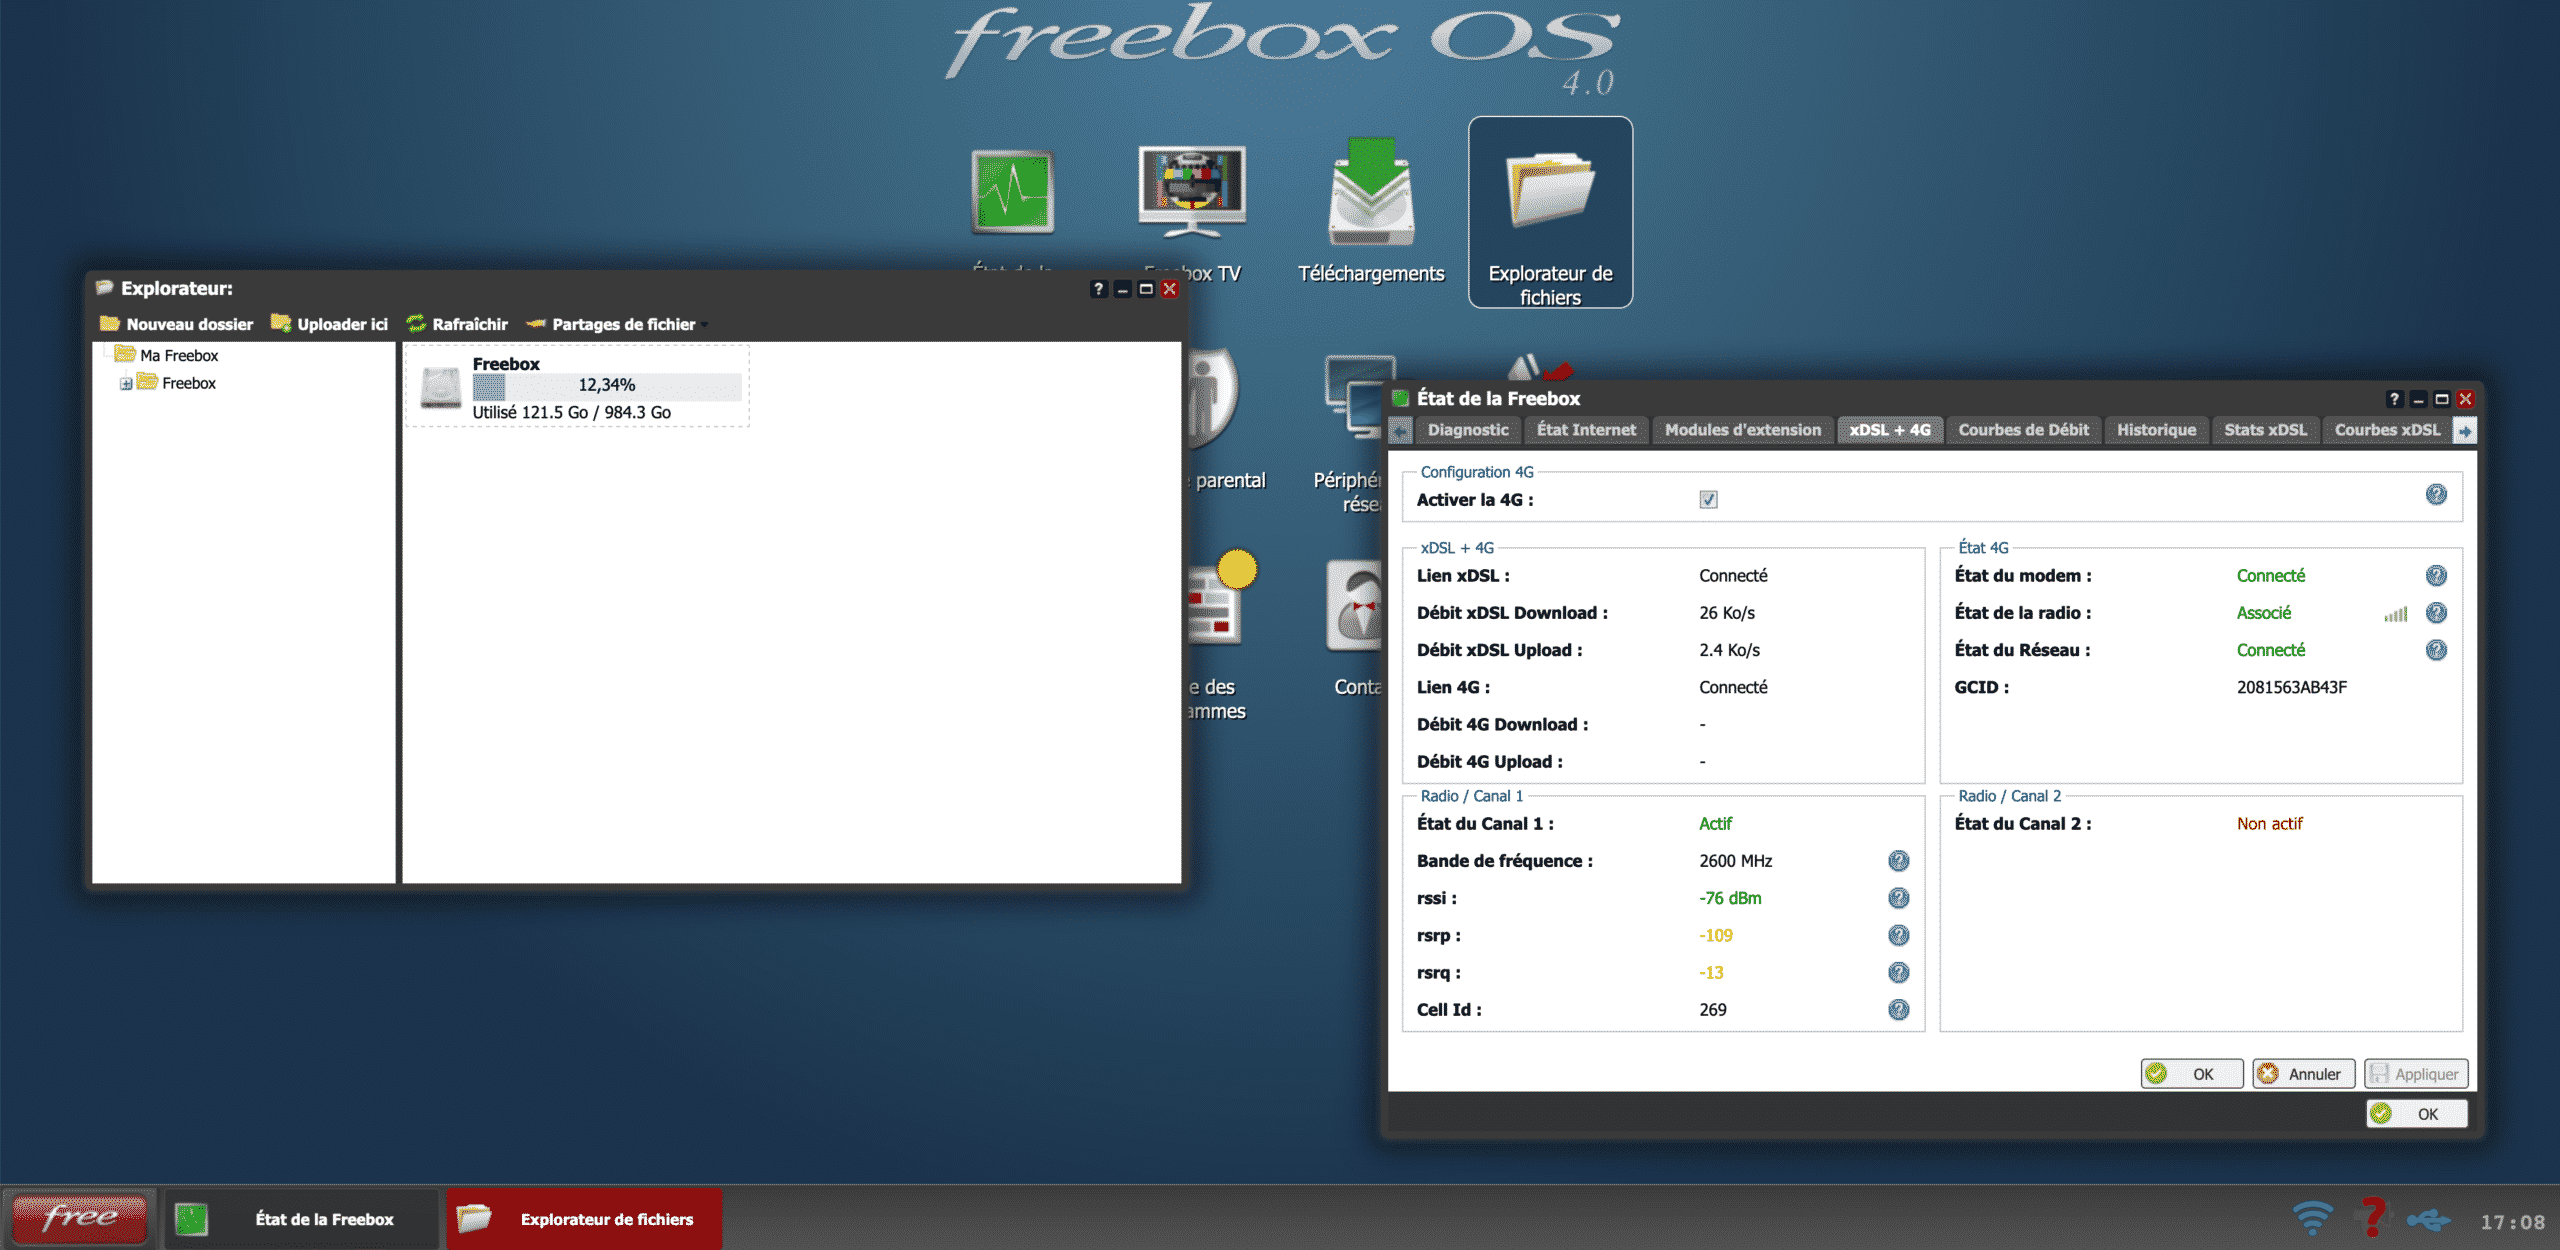
Task: Disable the Activer la 4G checkbox
Action: click(x=1708, y=500)
